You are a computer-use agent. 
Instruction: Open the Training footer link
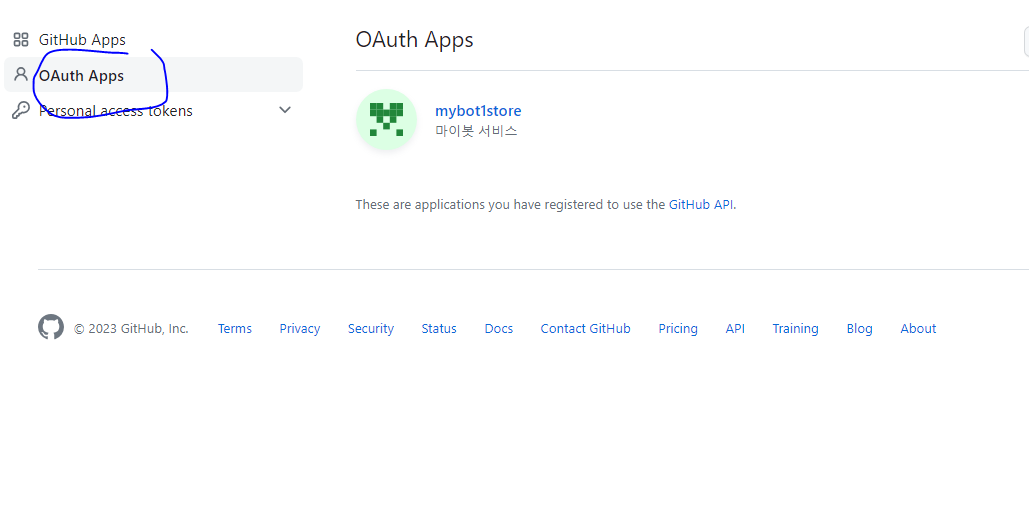click(795, 329)
